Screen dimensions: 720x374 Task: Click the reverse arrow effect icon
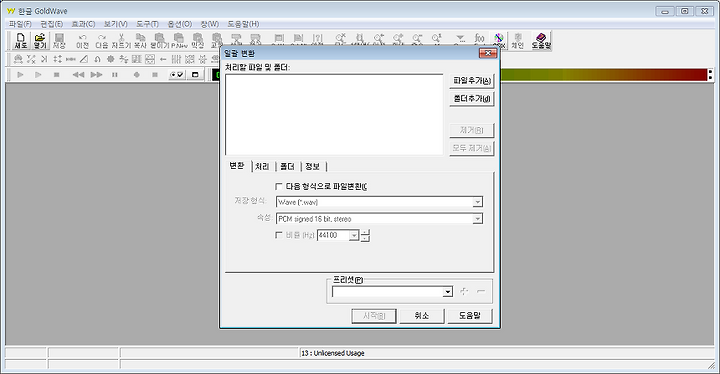(x=163, y=59)
